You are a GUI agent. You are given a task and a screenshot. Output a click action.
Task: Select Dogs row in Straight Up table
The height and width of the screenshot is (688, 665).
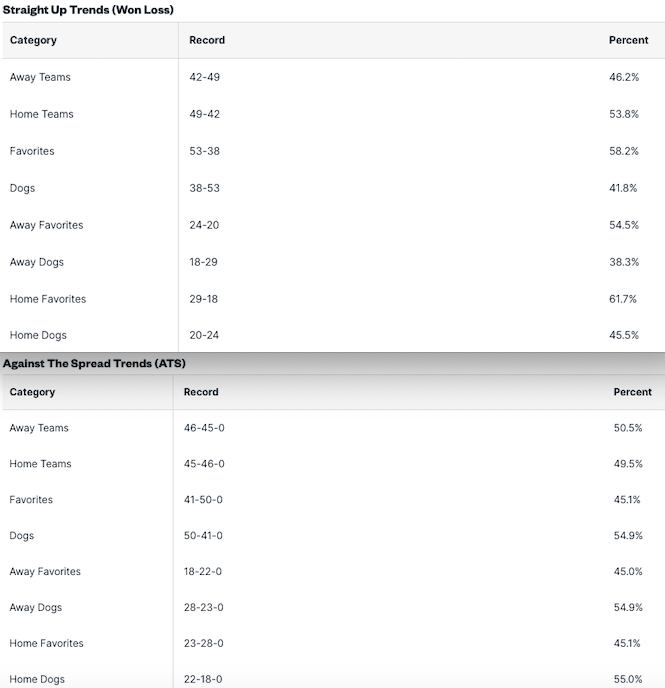point(22,188)
